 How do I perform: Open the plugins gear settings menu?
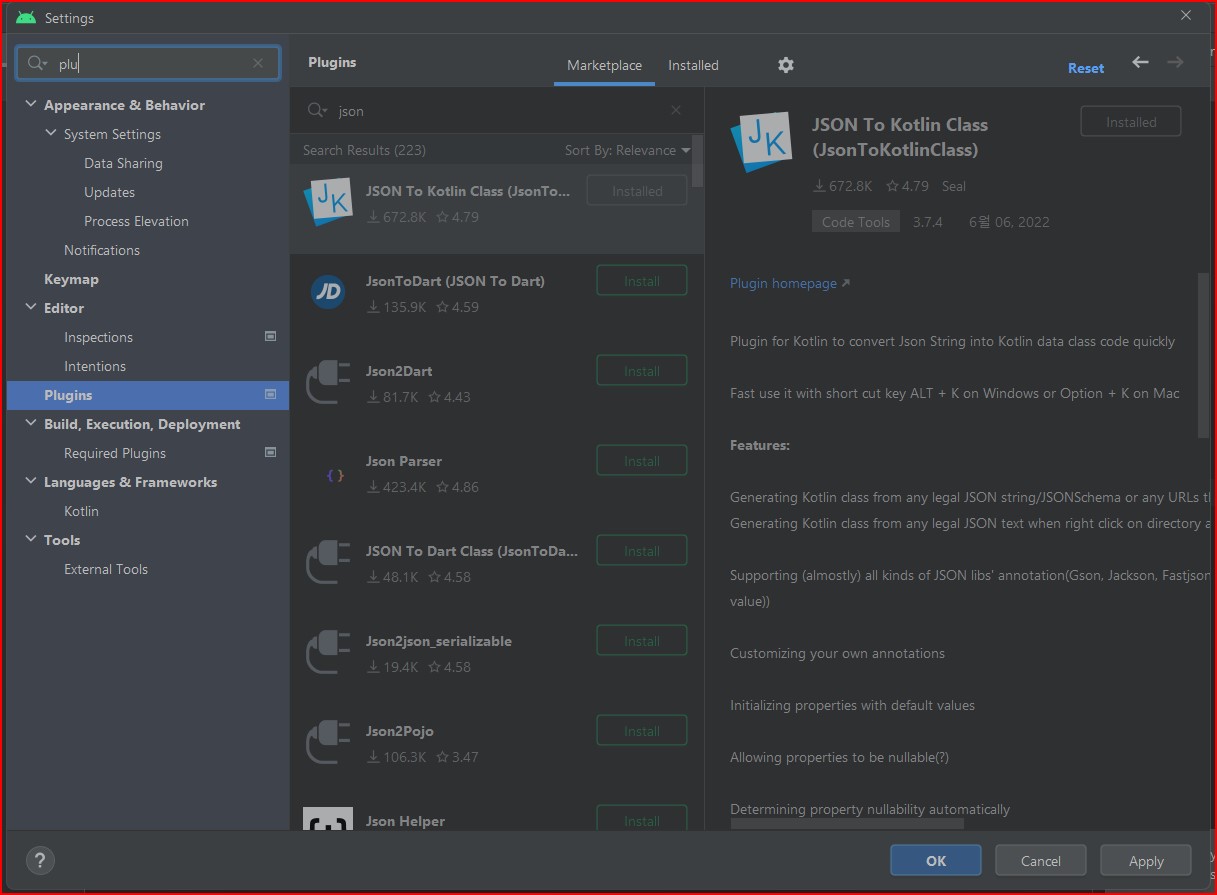pos(786,65)
